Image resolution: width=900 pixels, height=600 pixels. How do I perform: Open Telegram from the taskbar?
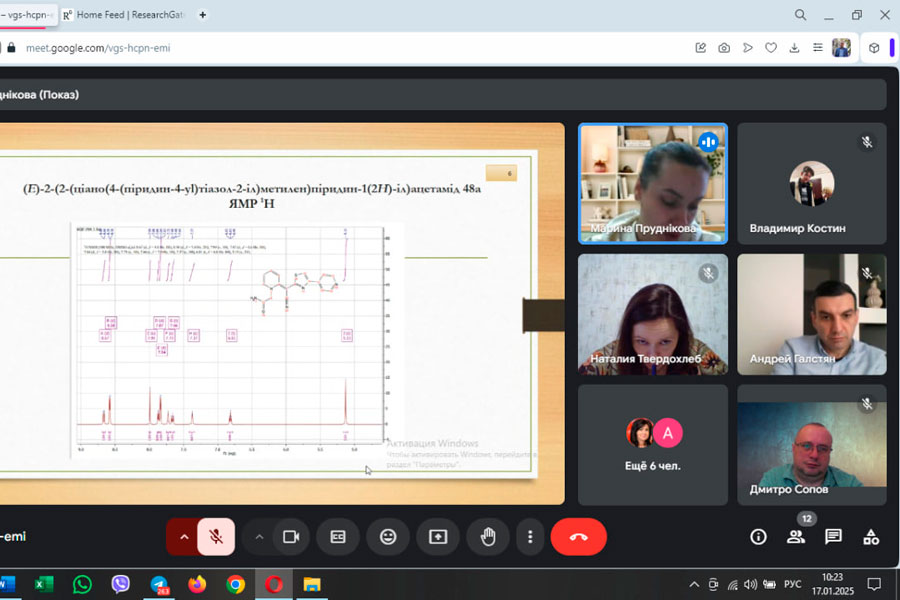point(159,584)
